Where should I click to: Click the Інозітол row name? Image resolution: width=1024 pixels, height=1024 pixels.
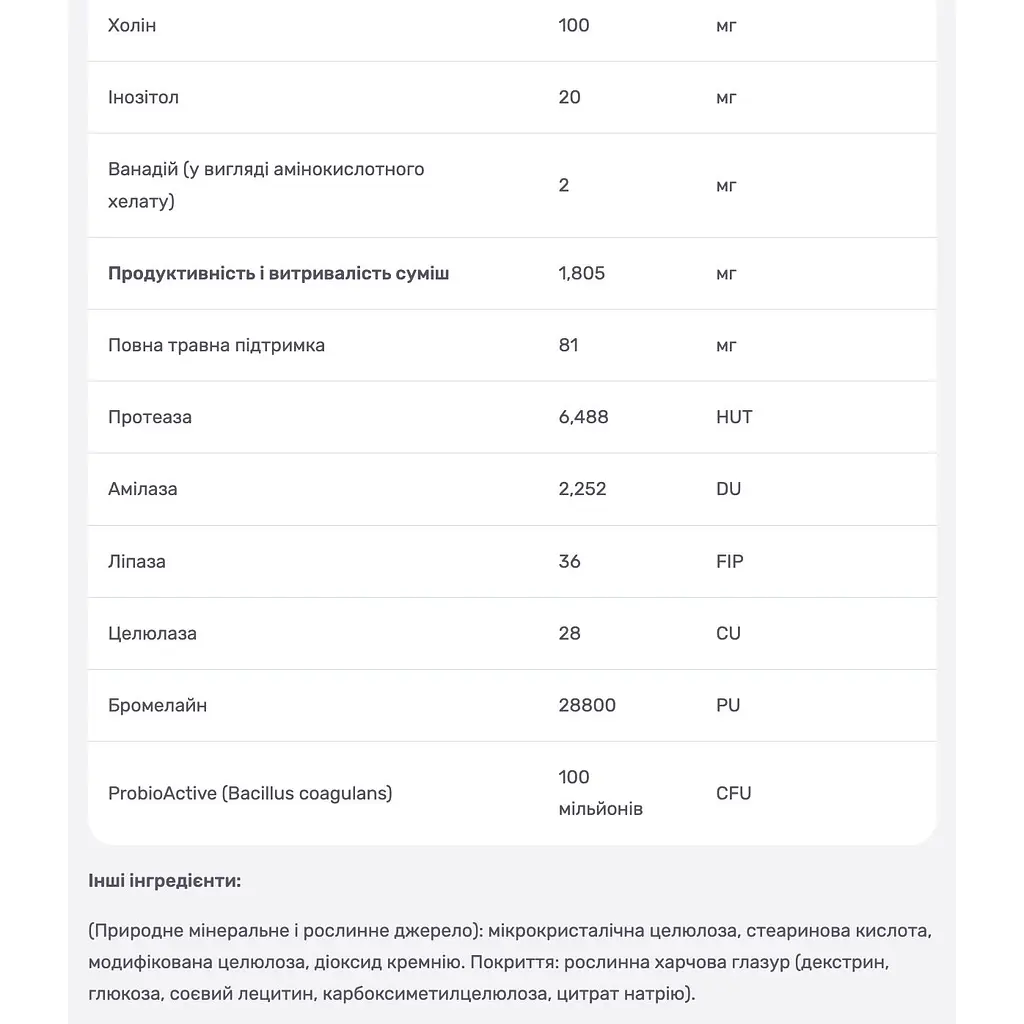tap(143, 97)
